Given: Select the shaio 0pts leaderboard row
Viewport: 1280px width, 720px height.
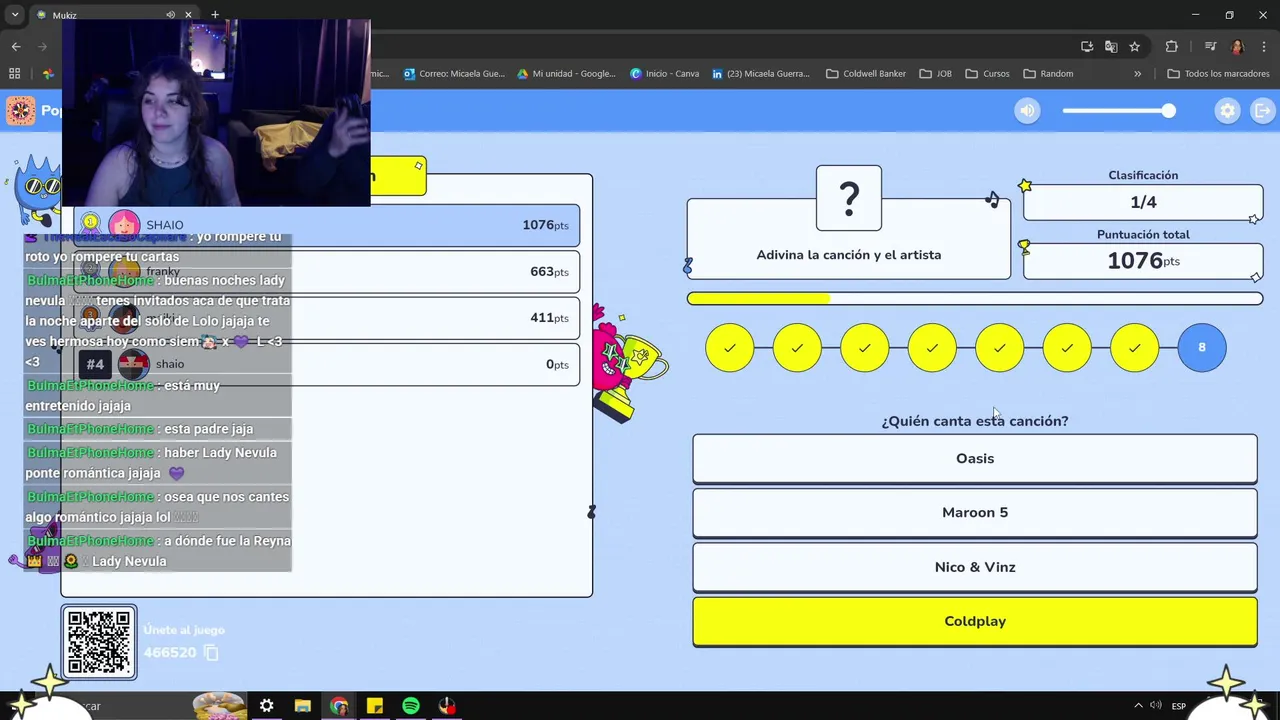Looking at the screenshot, I should click(x=327, y=364).
